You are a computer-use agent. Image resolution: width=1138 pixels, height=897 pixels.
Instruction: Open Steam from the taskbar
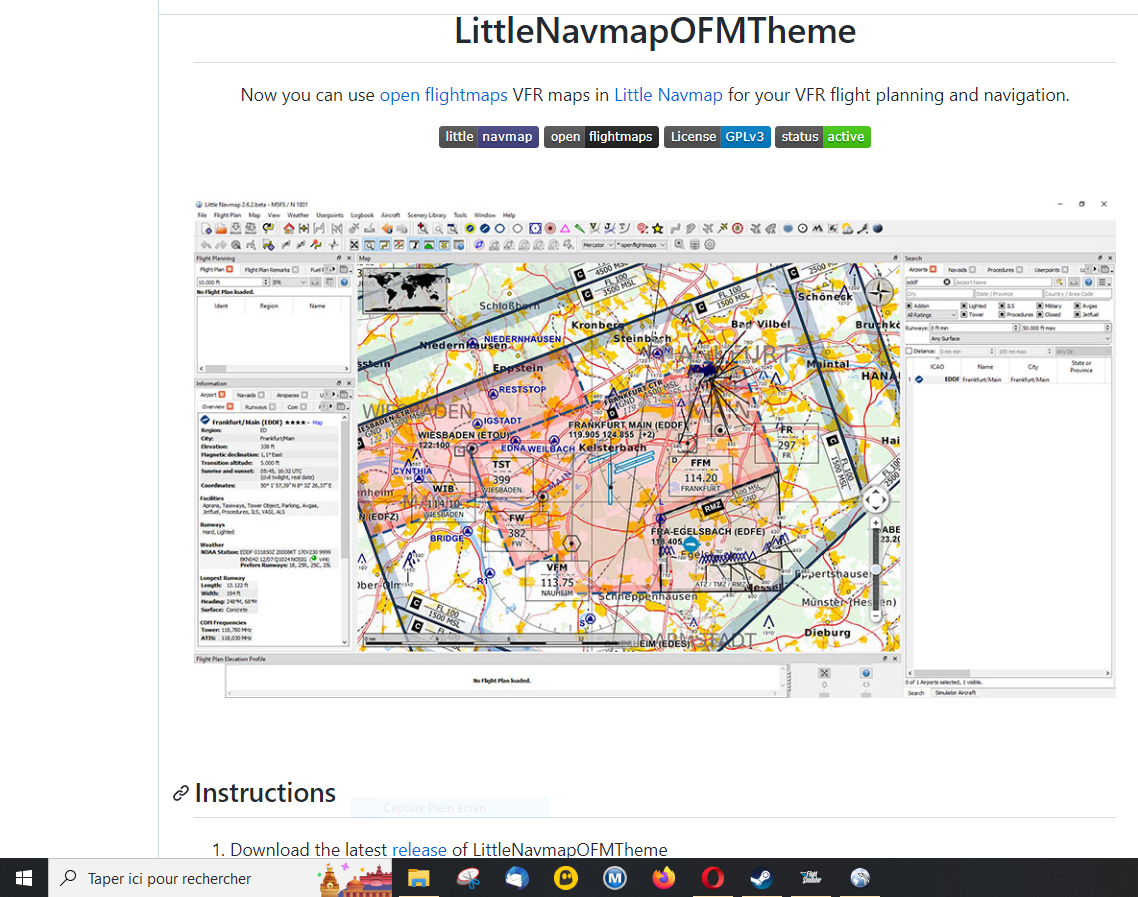tap(761, 878)
